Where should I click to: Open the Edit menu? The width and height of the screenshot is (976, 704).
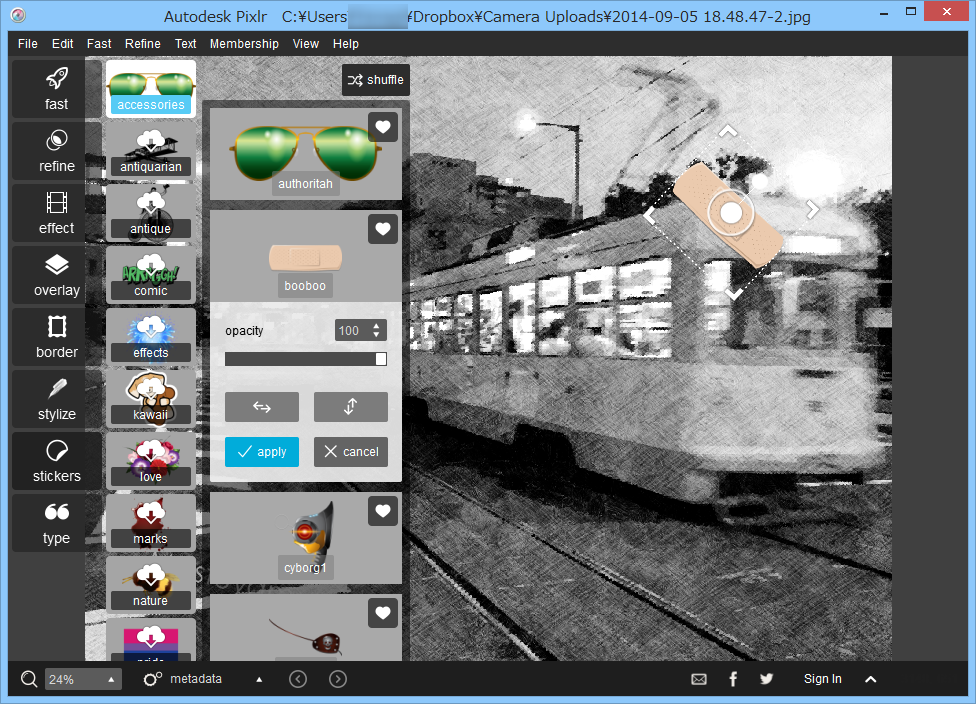coord(62,44)
